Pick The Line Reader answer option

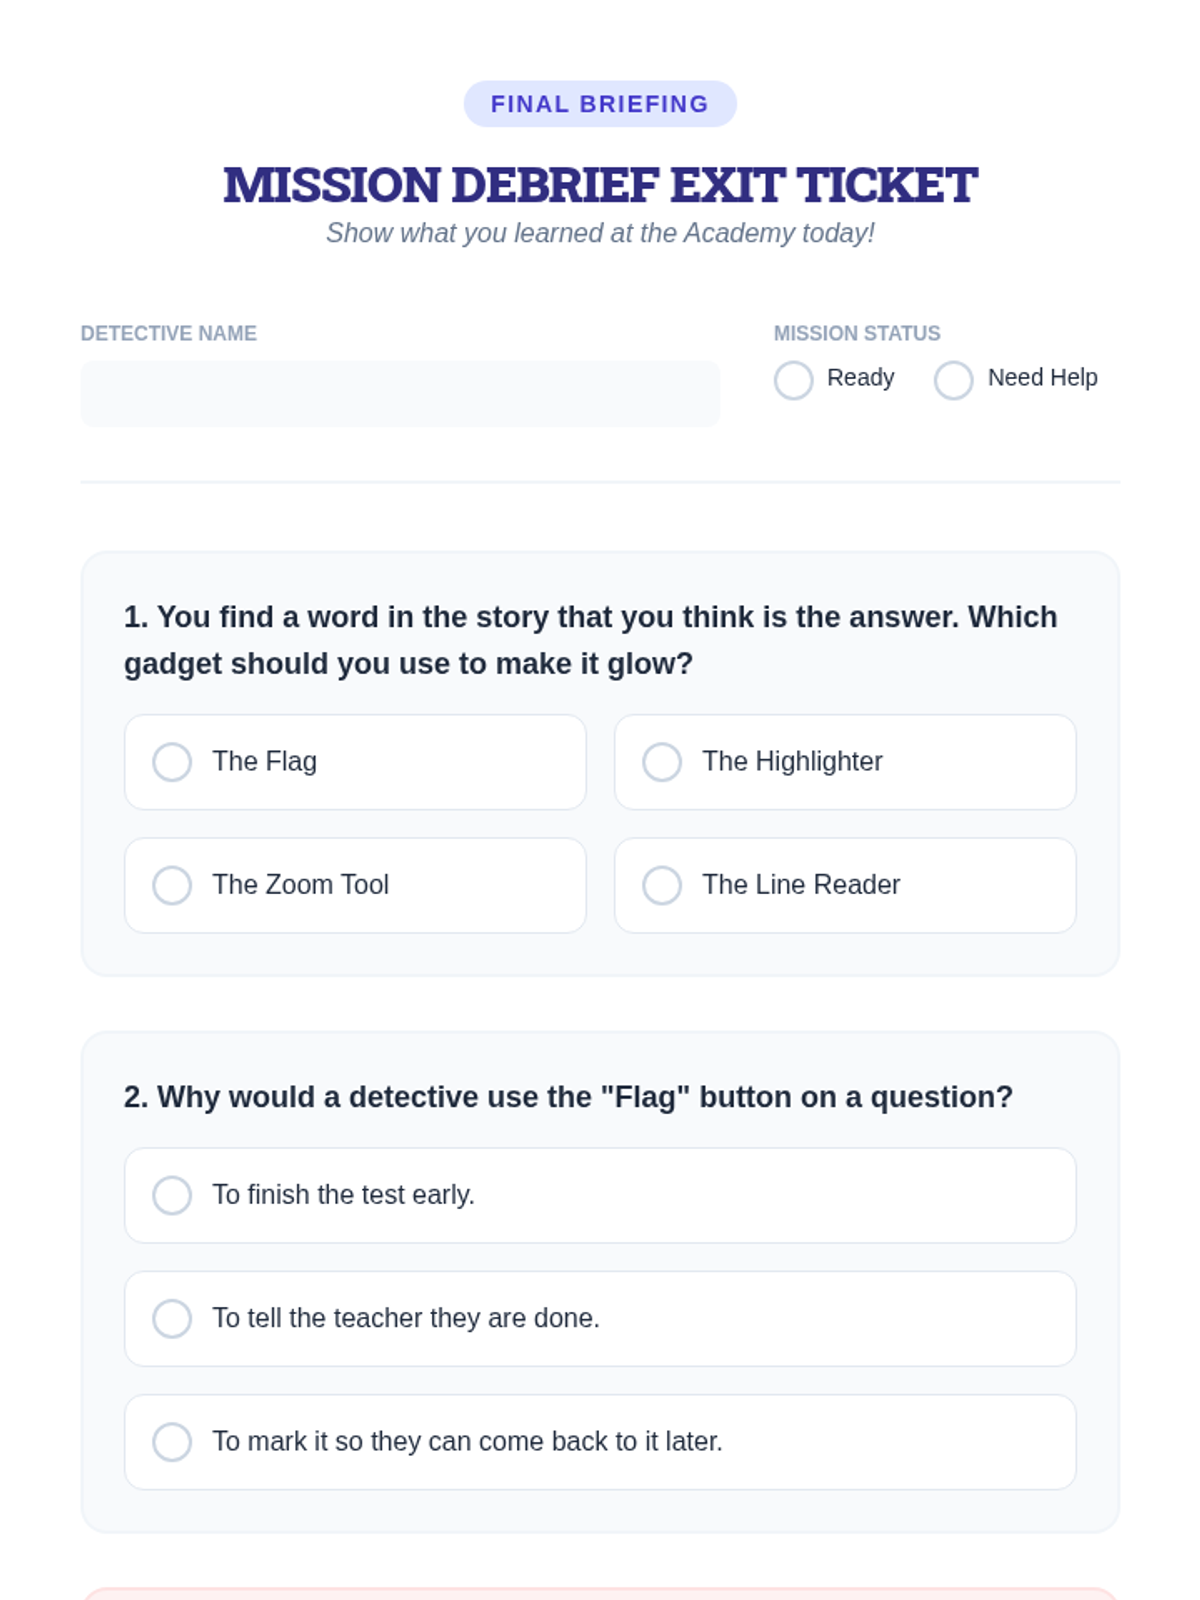662,885
